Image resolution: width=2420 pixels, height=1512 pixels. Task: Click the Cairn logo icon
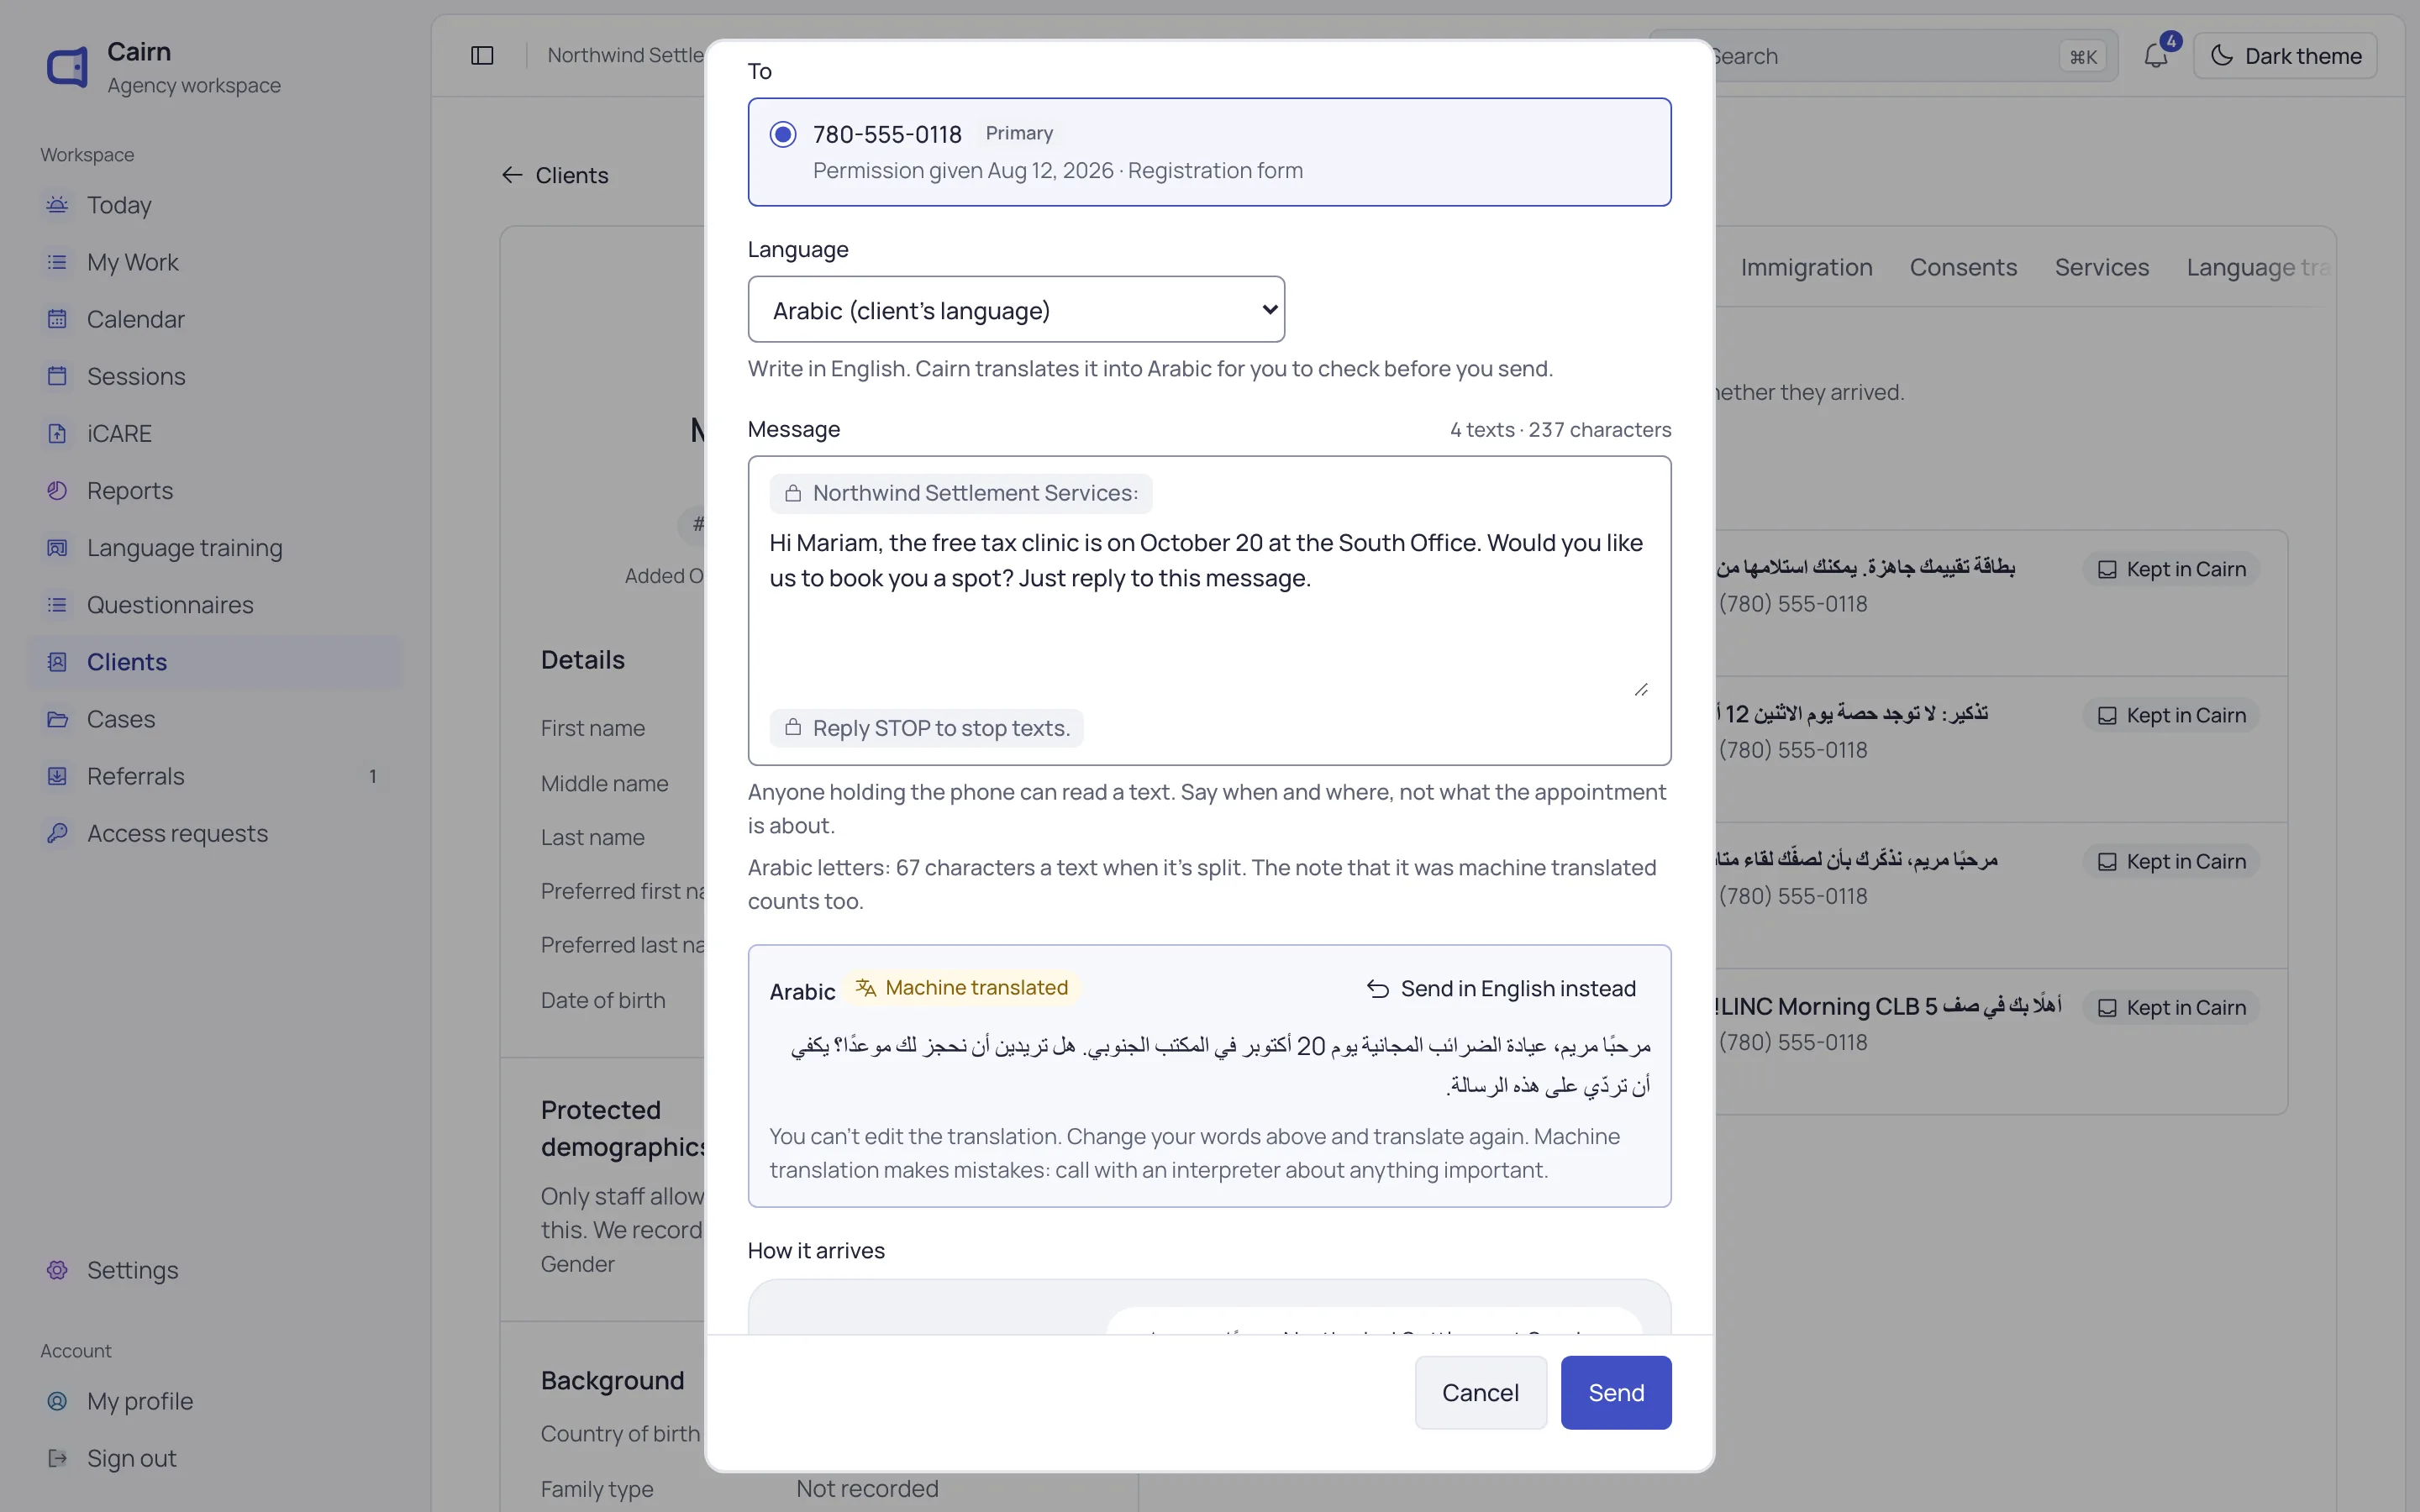(x=67, y=67)
